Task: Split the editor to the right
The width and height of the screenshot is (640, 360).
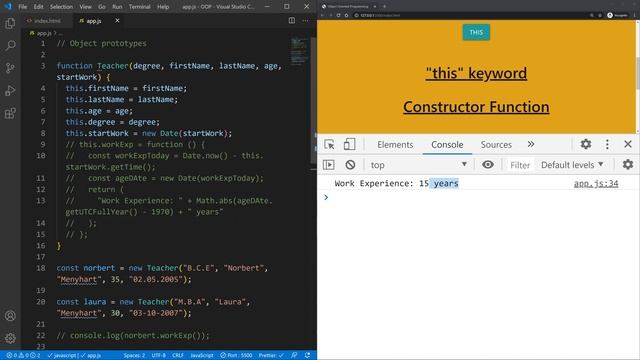Action: pos(292,20)
